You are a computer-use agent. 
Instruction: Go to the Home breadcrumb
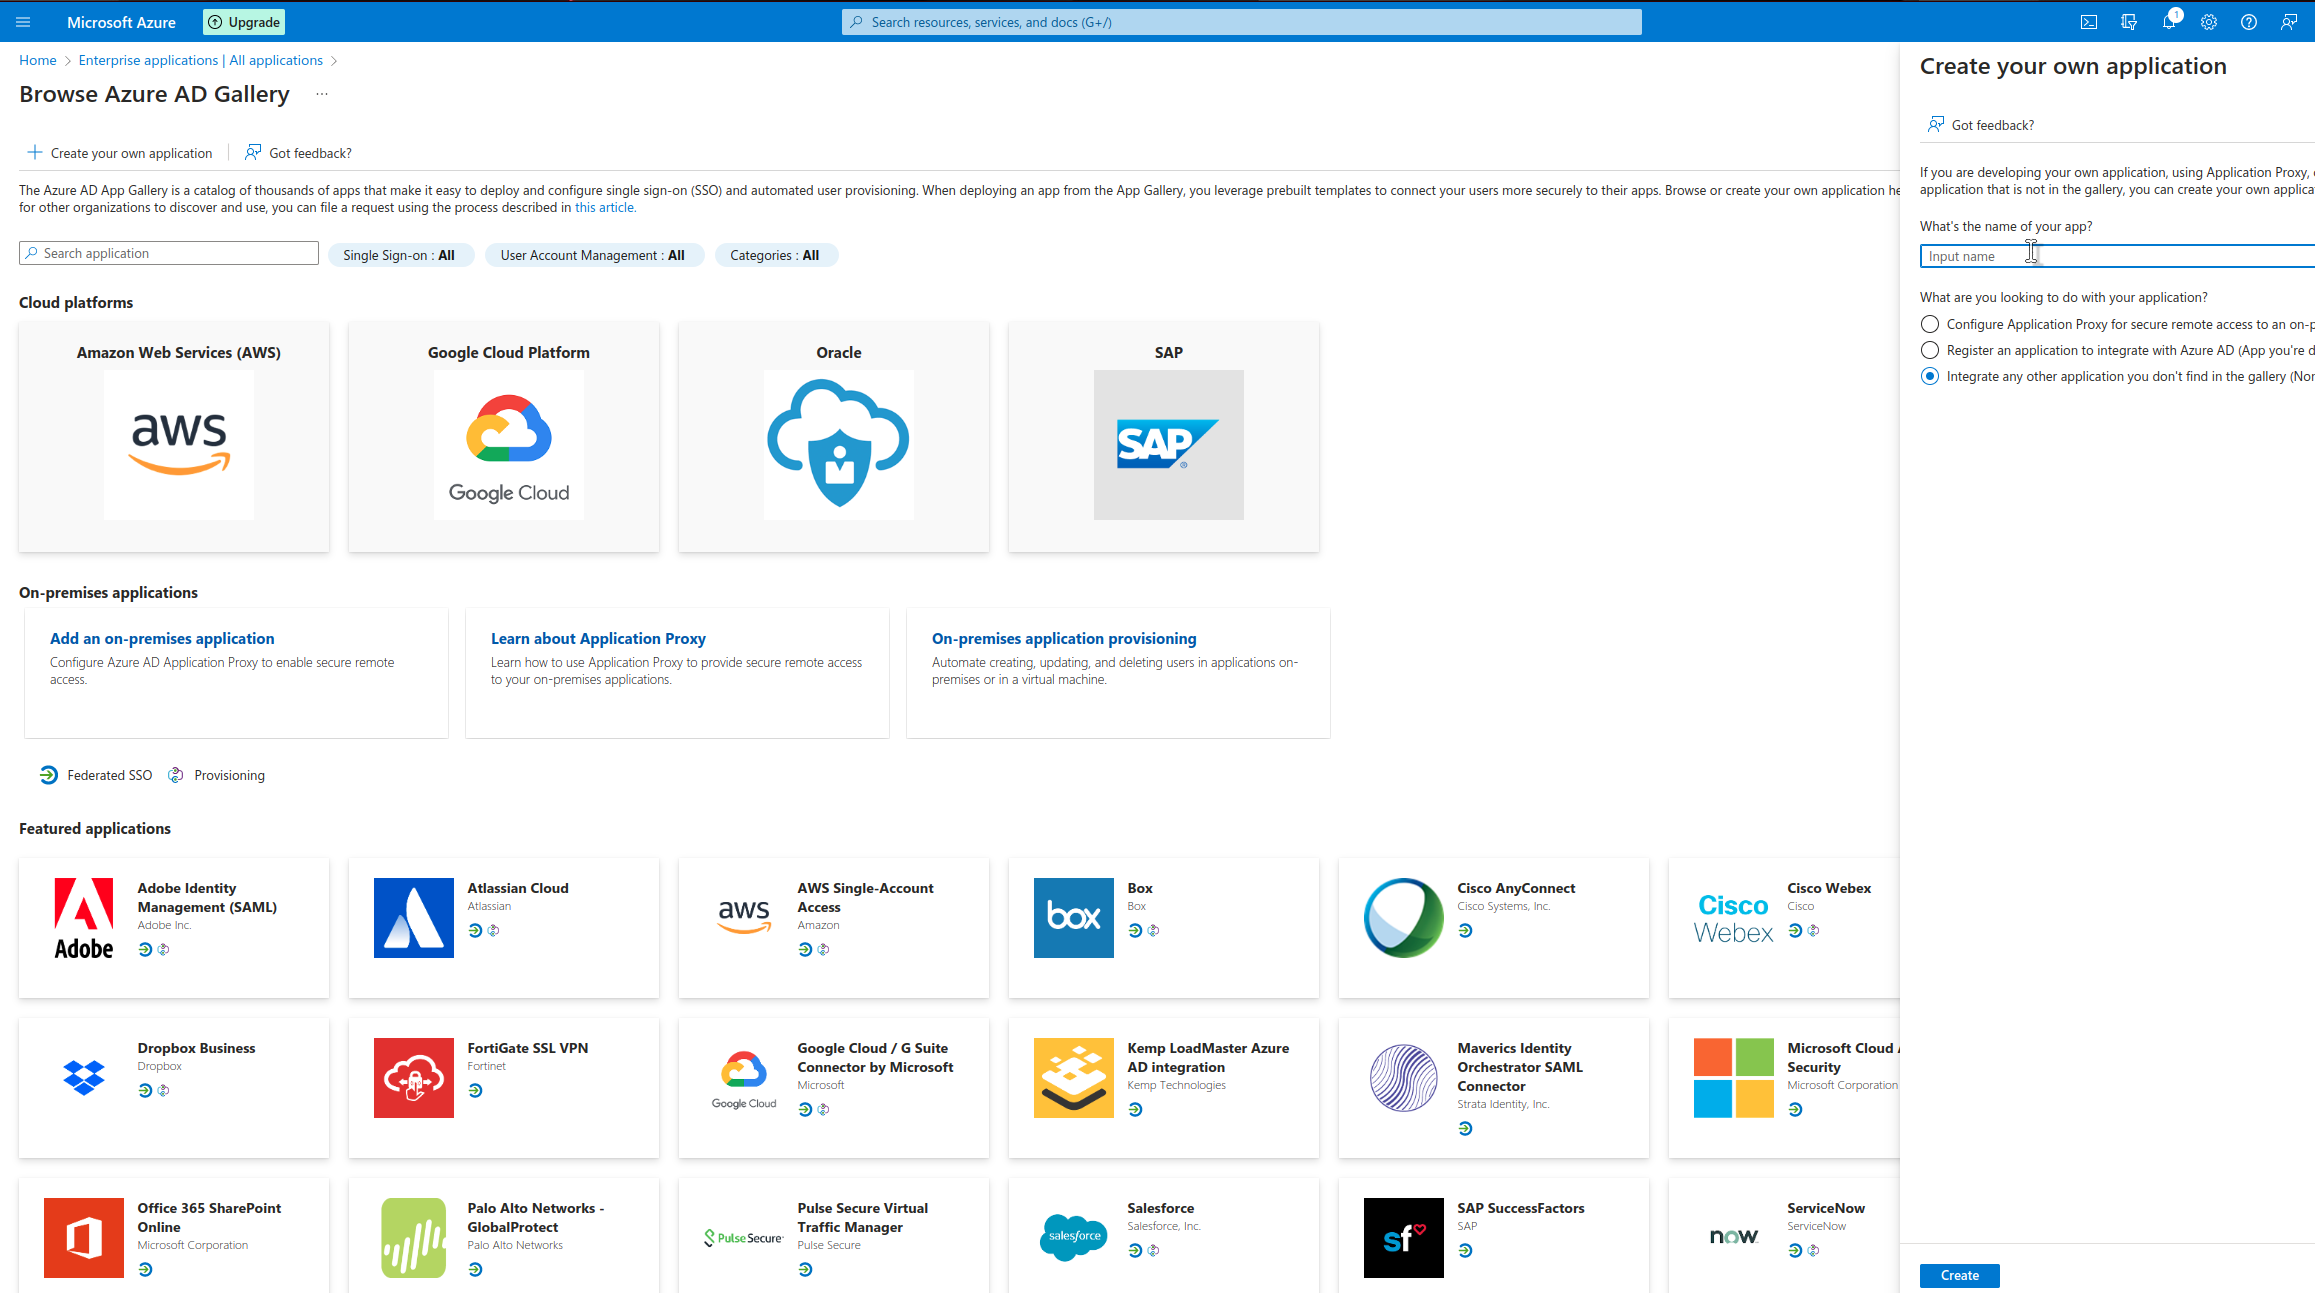pos(38,60)
